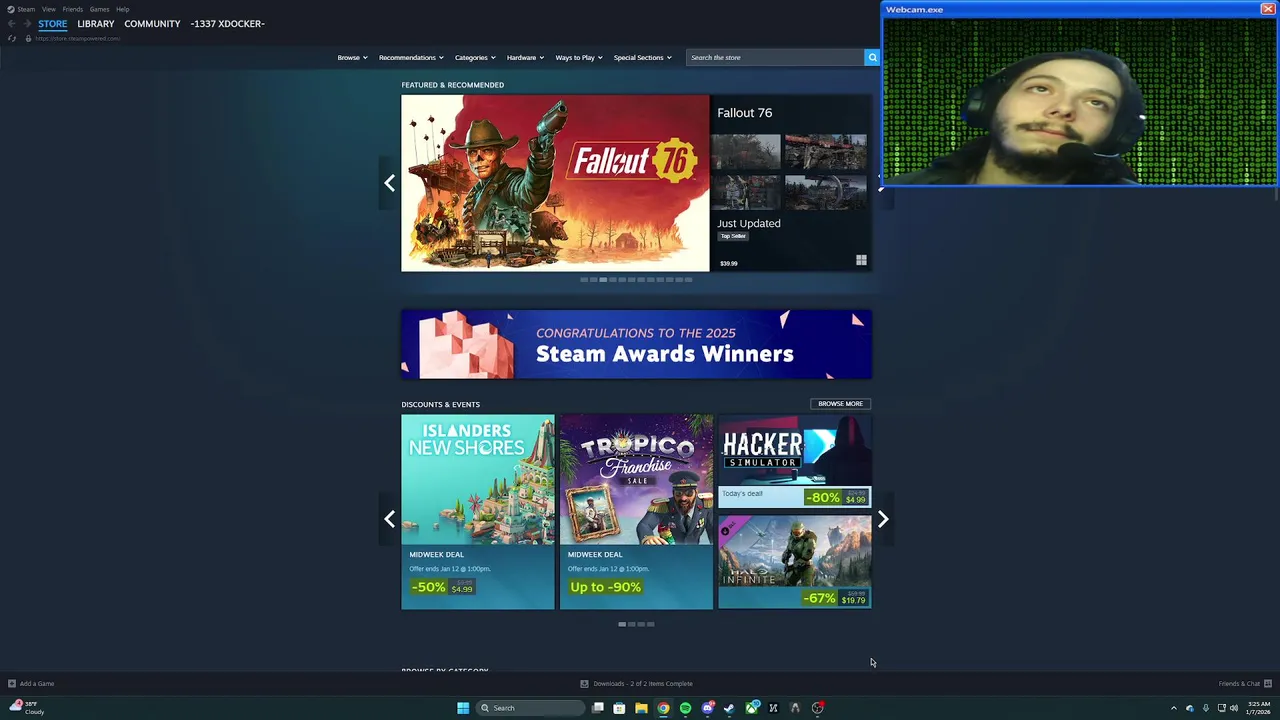The height and width of the screenshot is (720, 1280).
Task: Expand the Ways to Play dropdown
Action: coord(579,57)
